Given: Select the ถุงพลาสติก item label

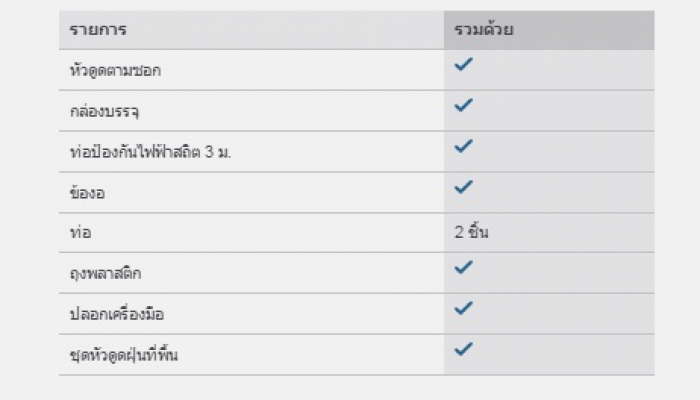Looking at the screenshot, I should (105, 273).
